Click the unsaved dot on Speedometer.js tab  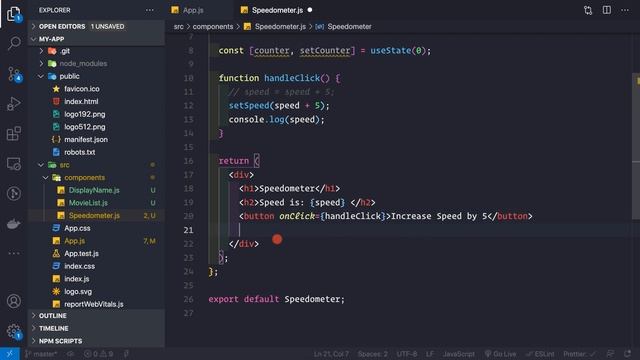[310, 10]
